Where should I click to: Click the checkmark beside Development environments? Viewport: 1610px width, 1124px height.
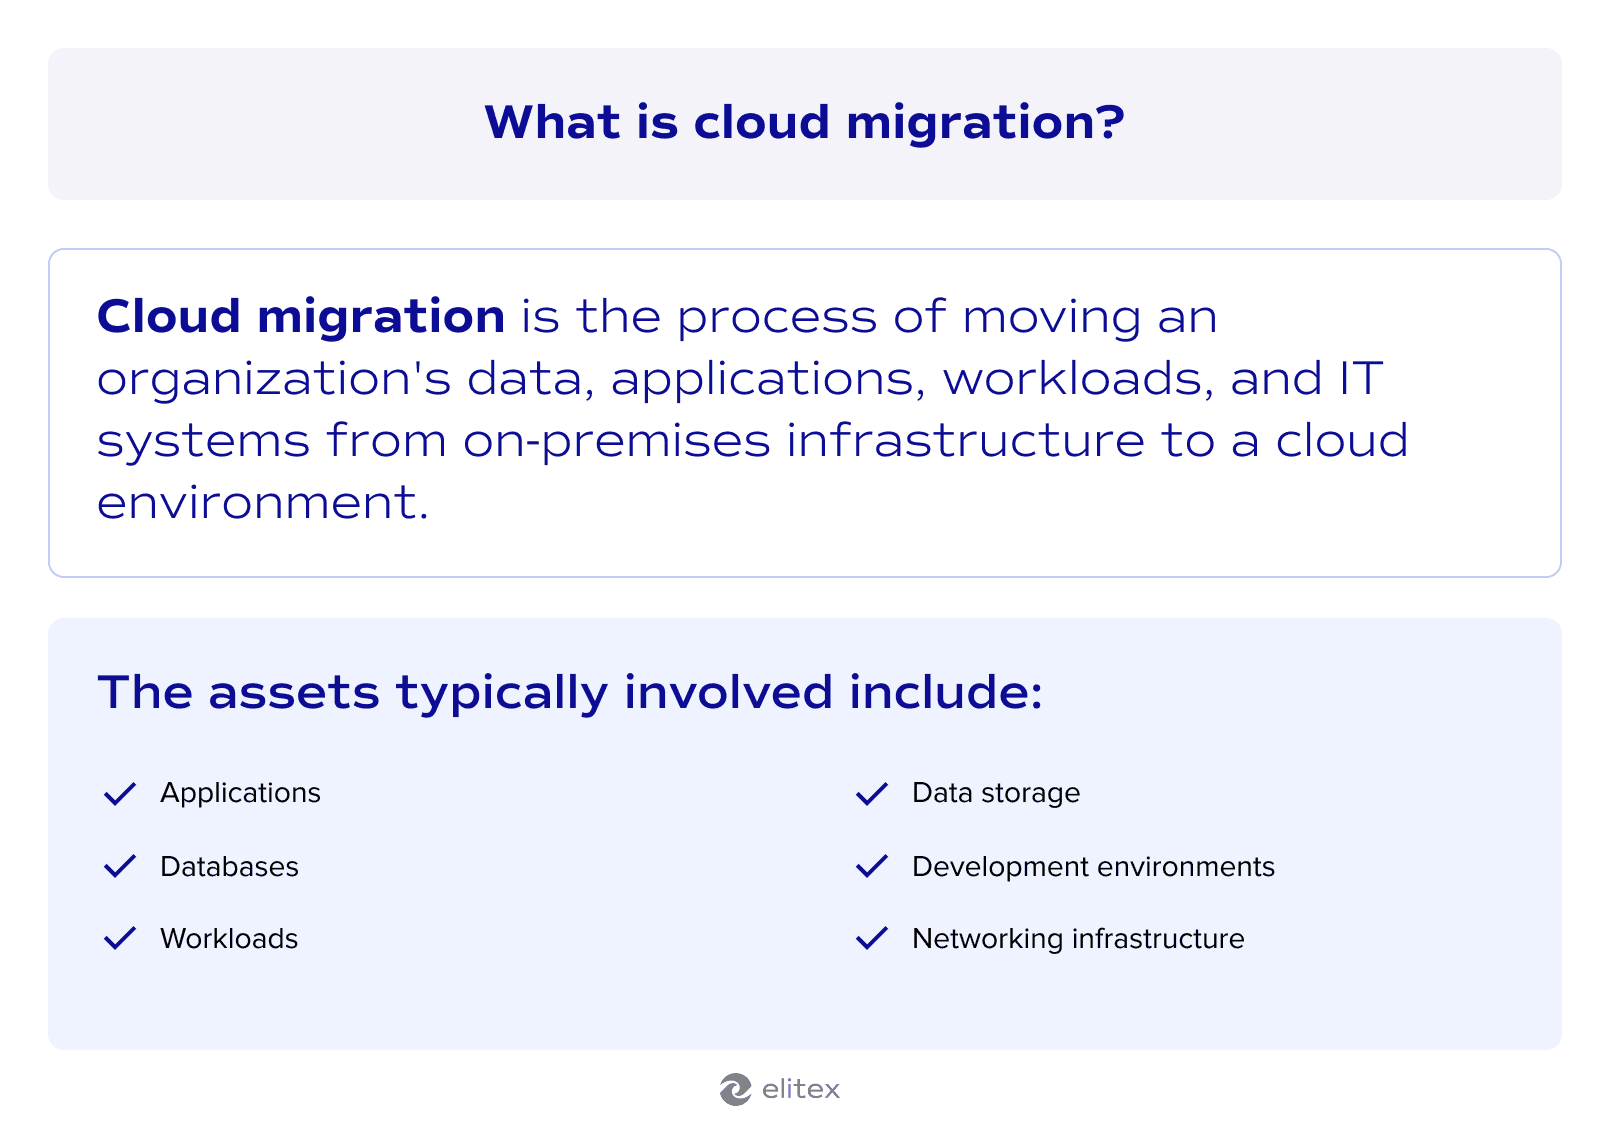pyautogui.click(x=872, y=867)
